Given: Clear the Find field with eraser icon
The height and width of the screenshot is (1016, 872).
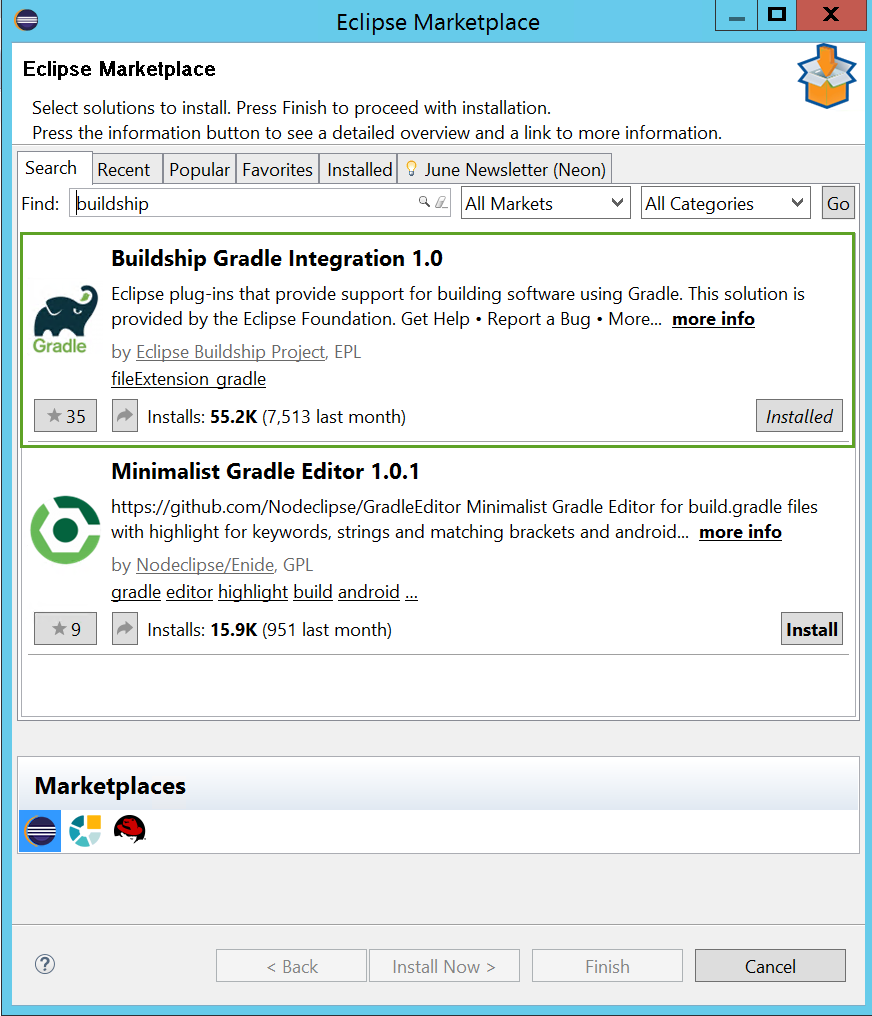Looking at the screenshot, I should click(x=441, y=202).
